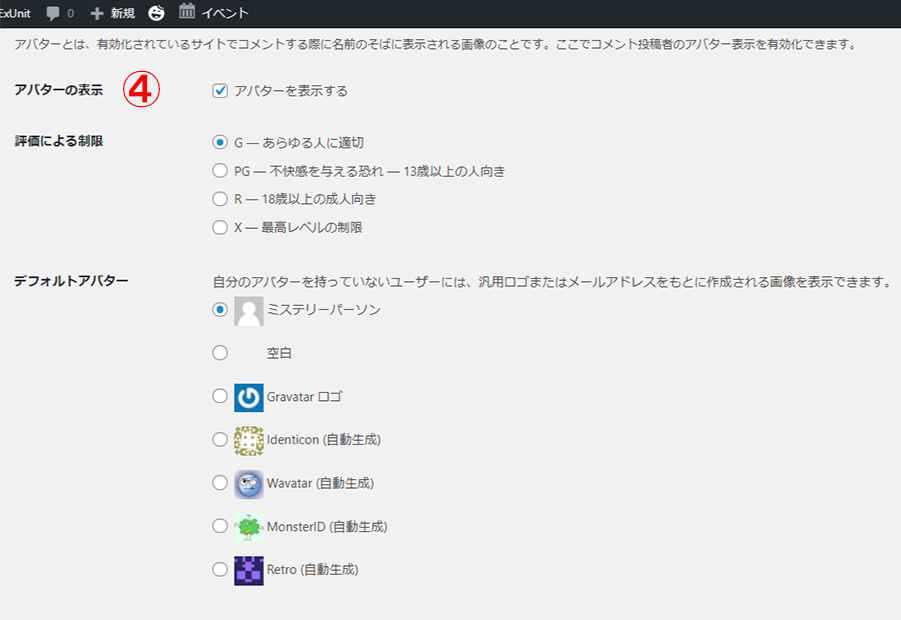Image resolution: width=901 pixels, height=620 pixels.
Task: Click the Wavatar avatar image
Action: [x=247, y=483]
